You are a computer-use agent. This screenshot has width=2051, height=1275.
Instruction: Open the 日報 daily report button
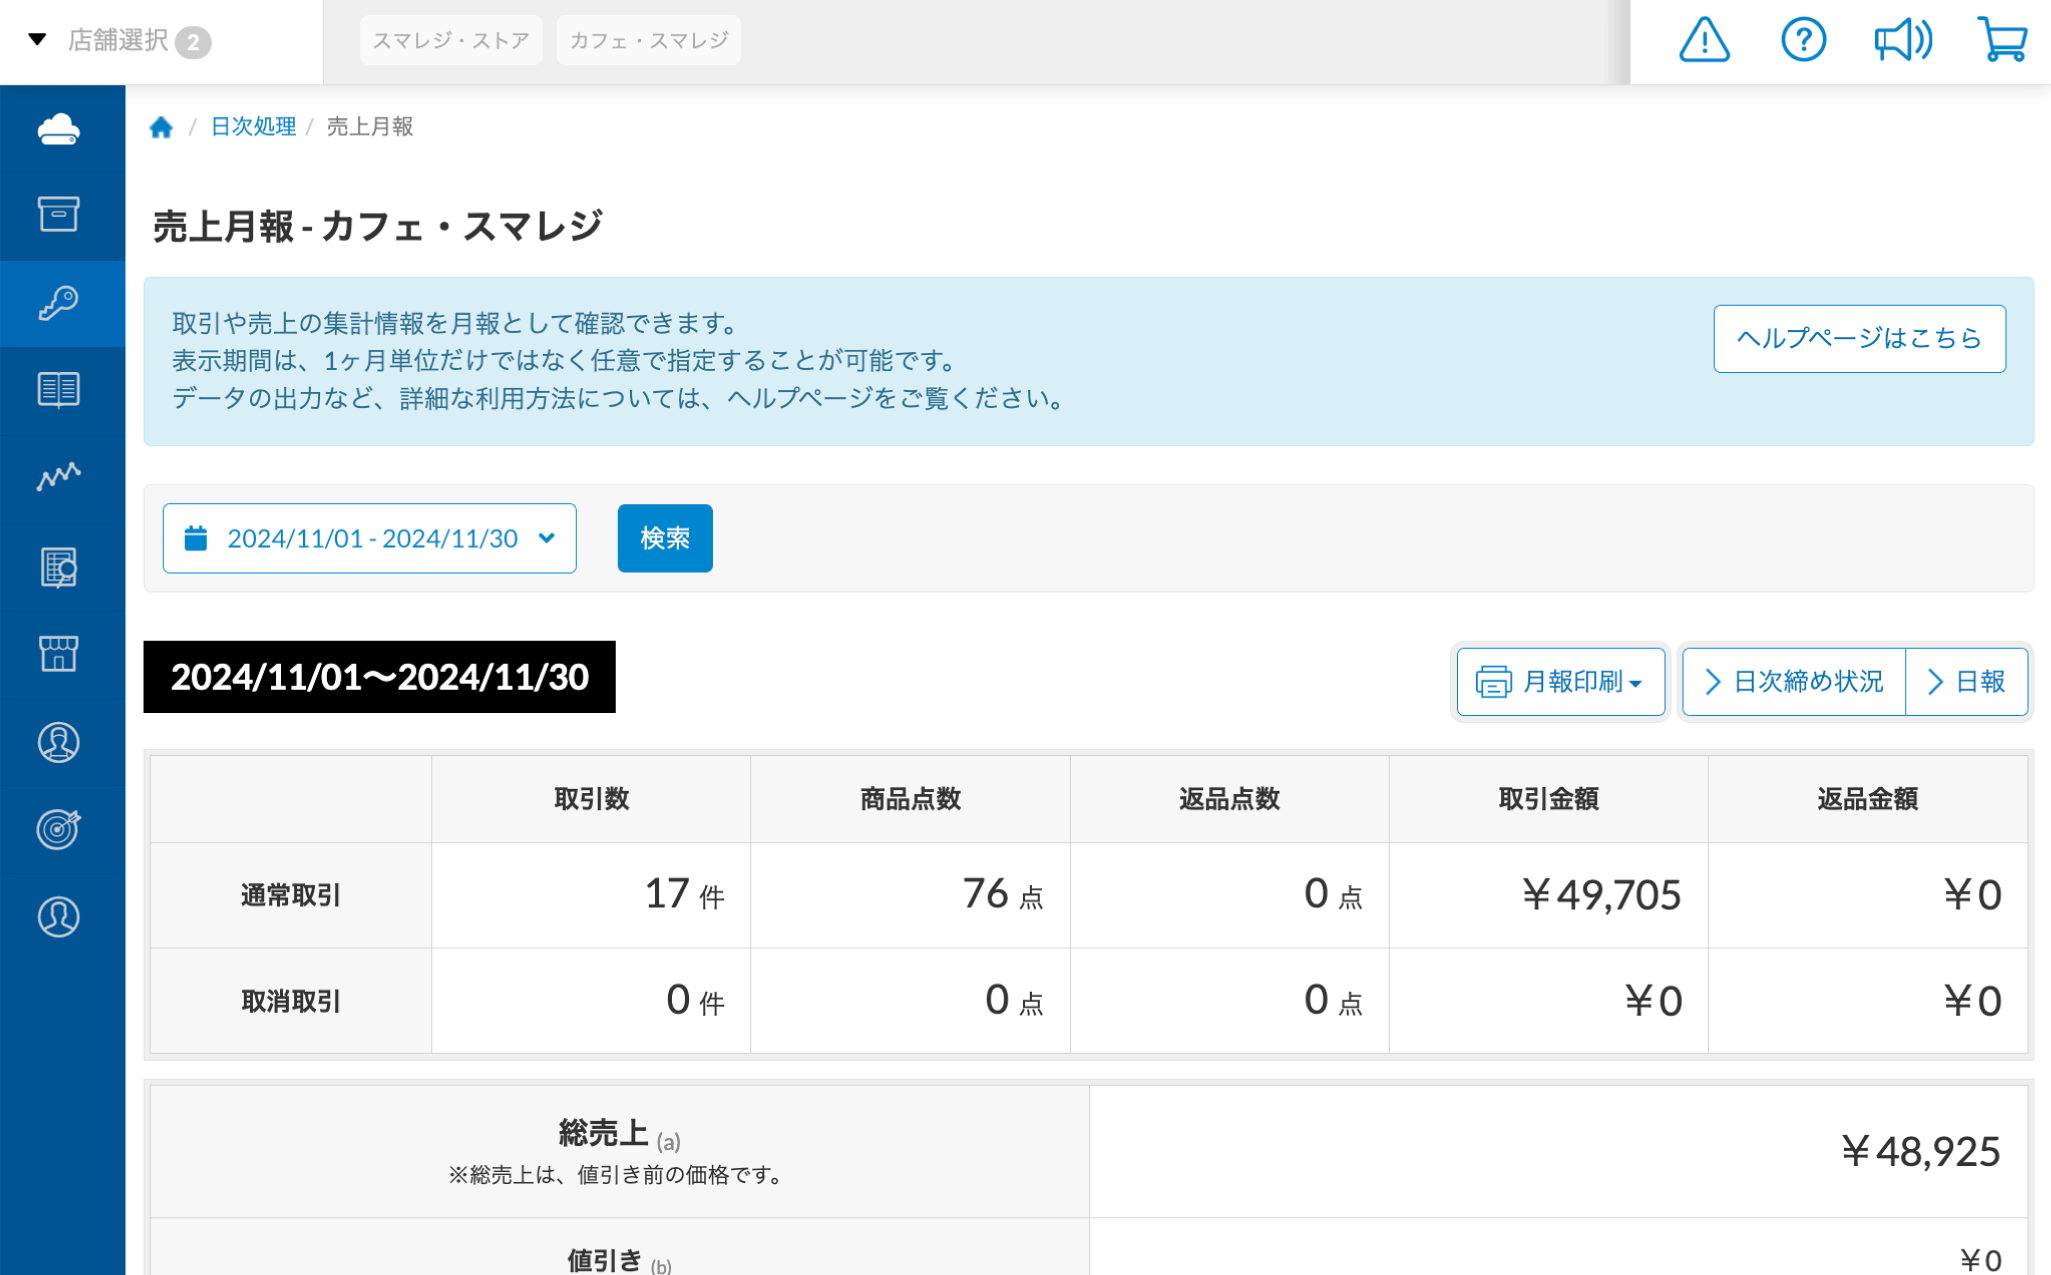pos(1967,682)
